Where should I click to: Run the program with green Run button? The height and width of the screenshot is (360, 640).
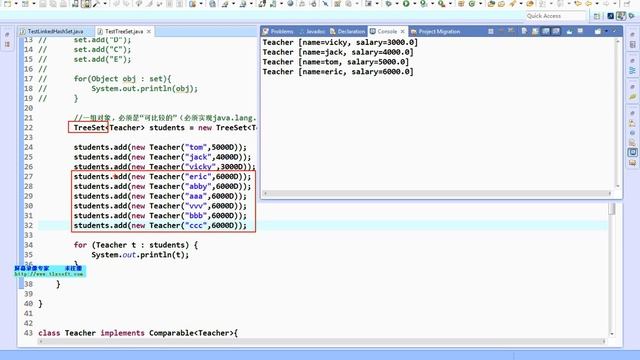click(406, 4)
